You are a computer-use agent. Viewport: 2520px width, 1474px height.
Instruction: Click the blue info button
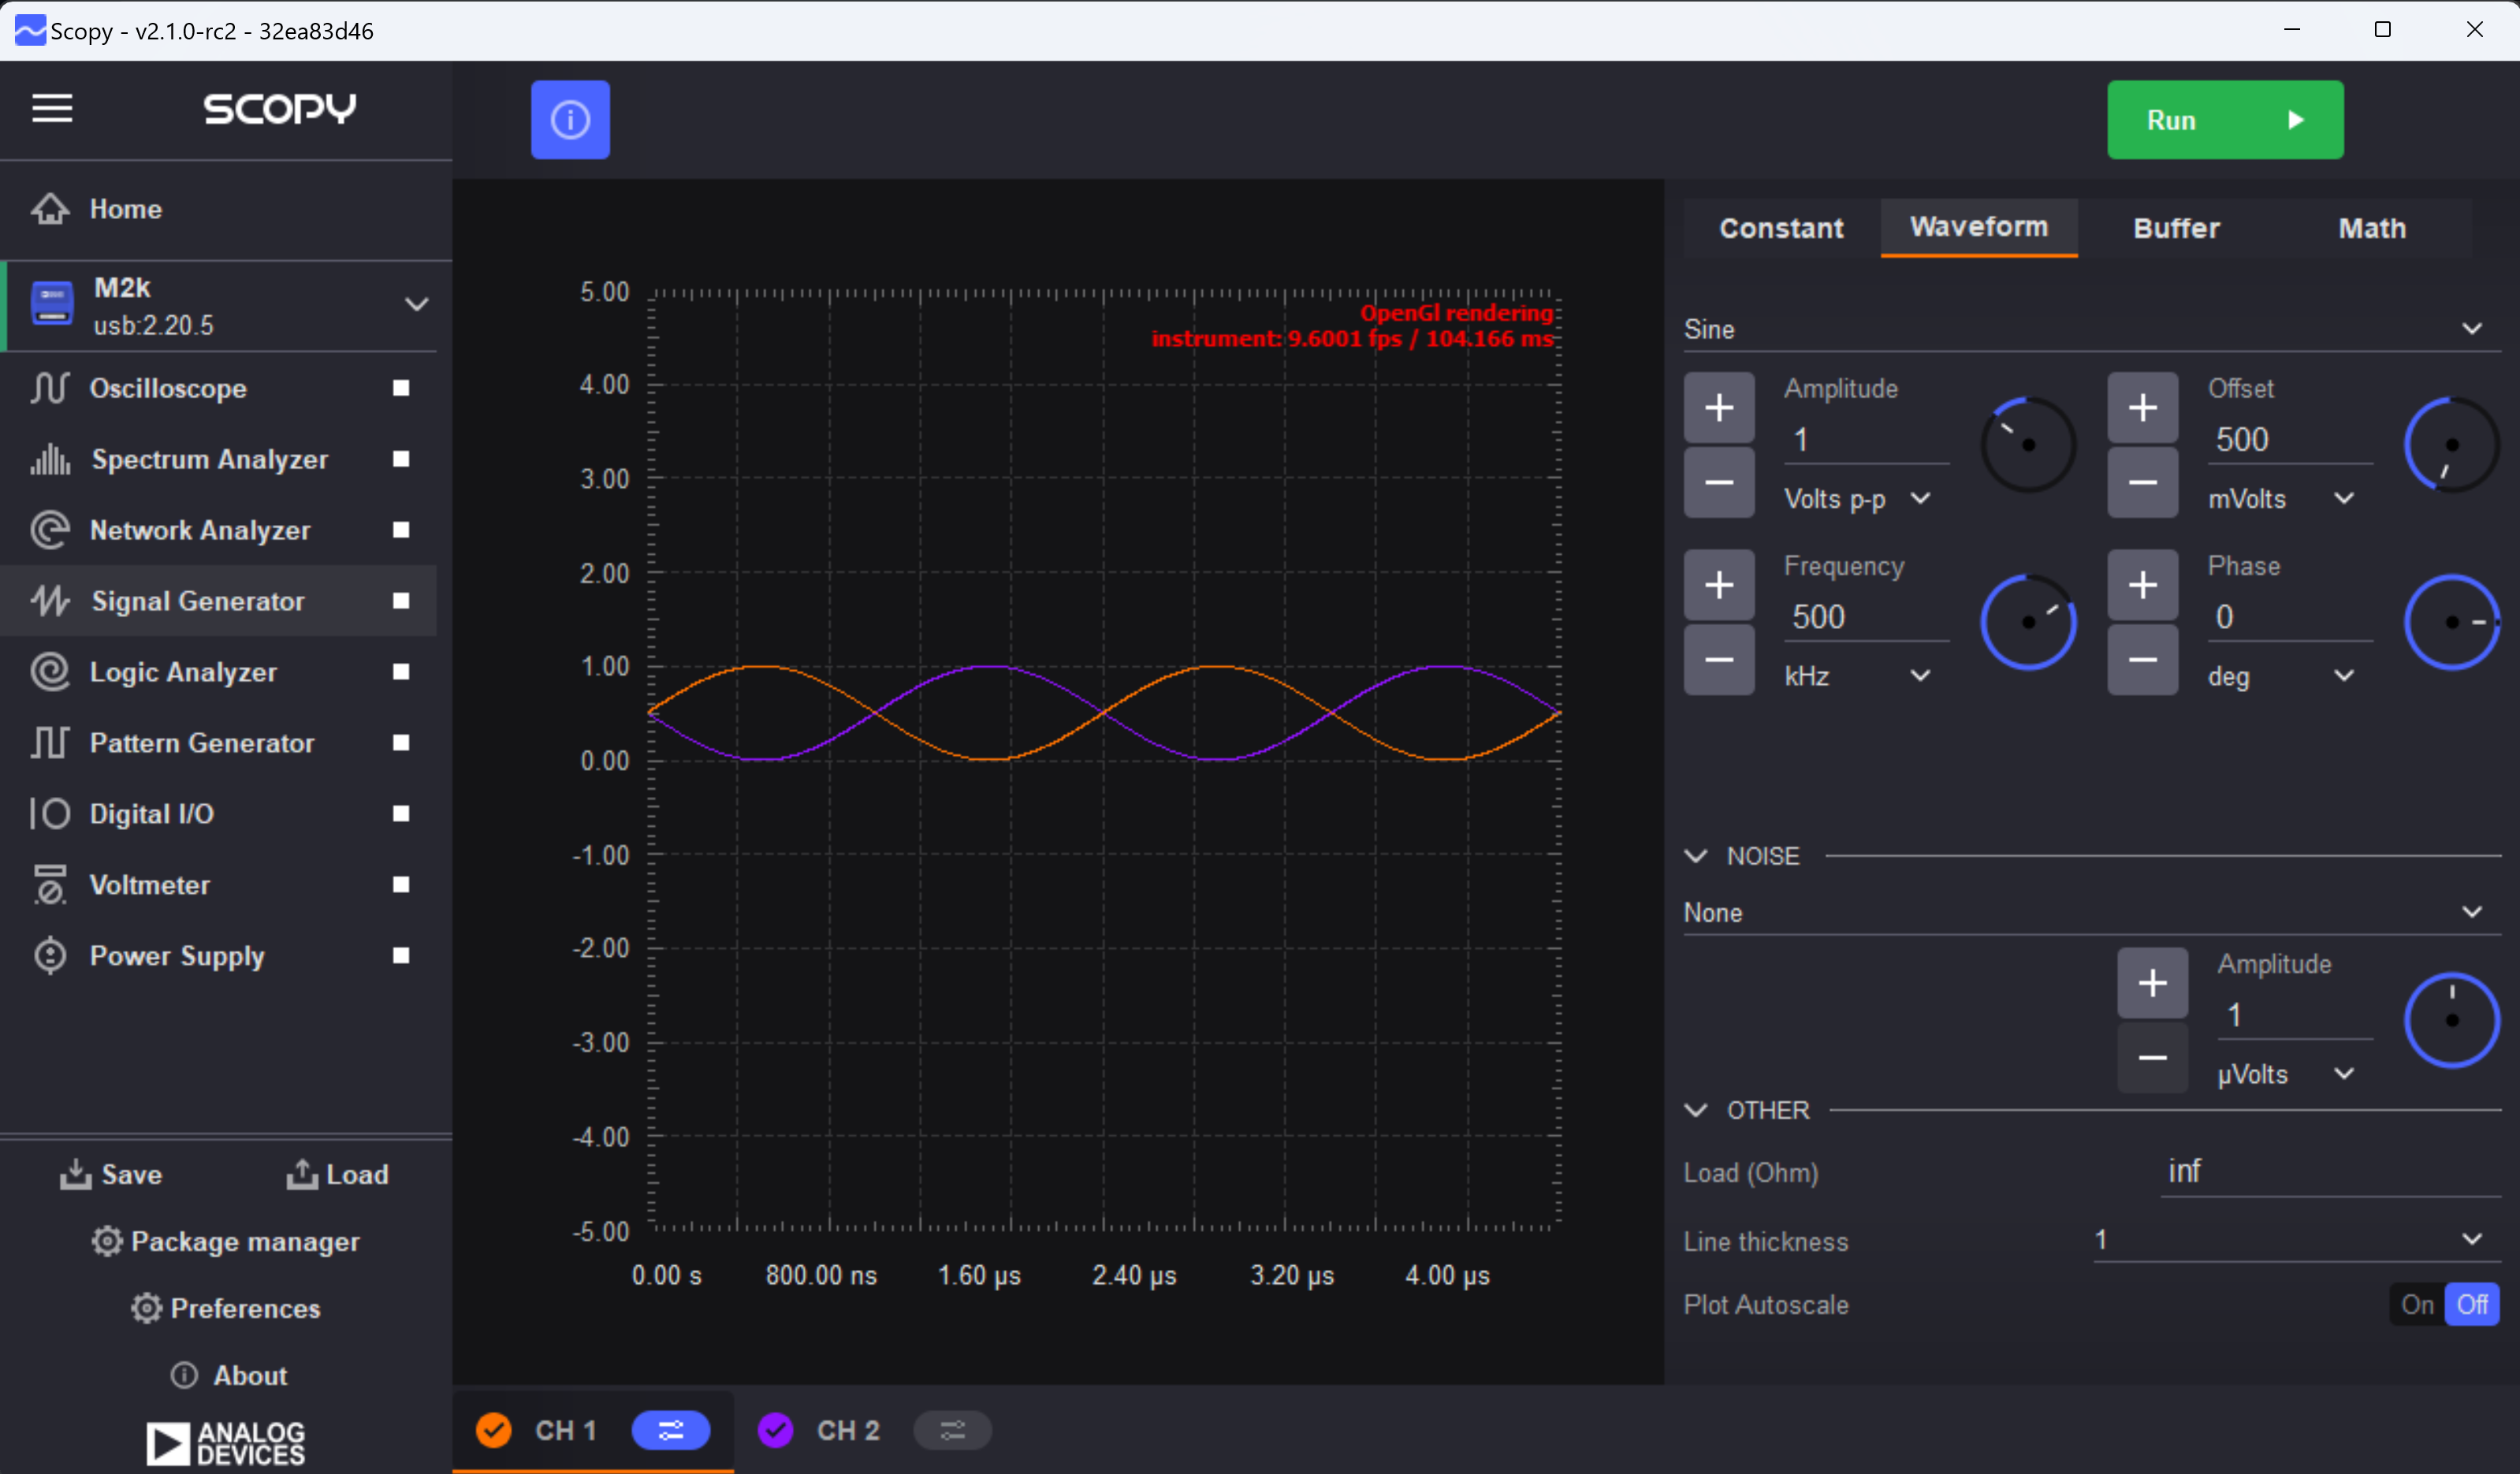570,120
